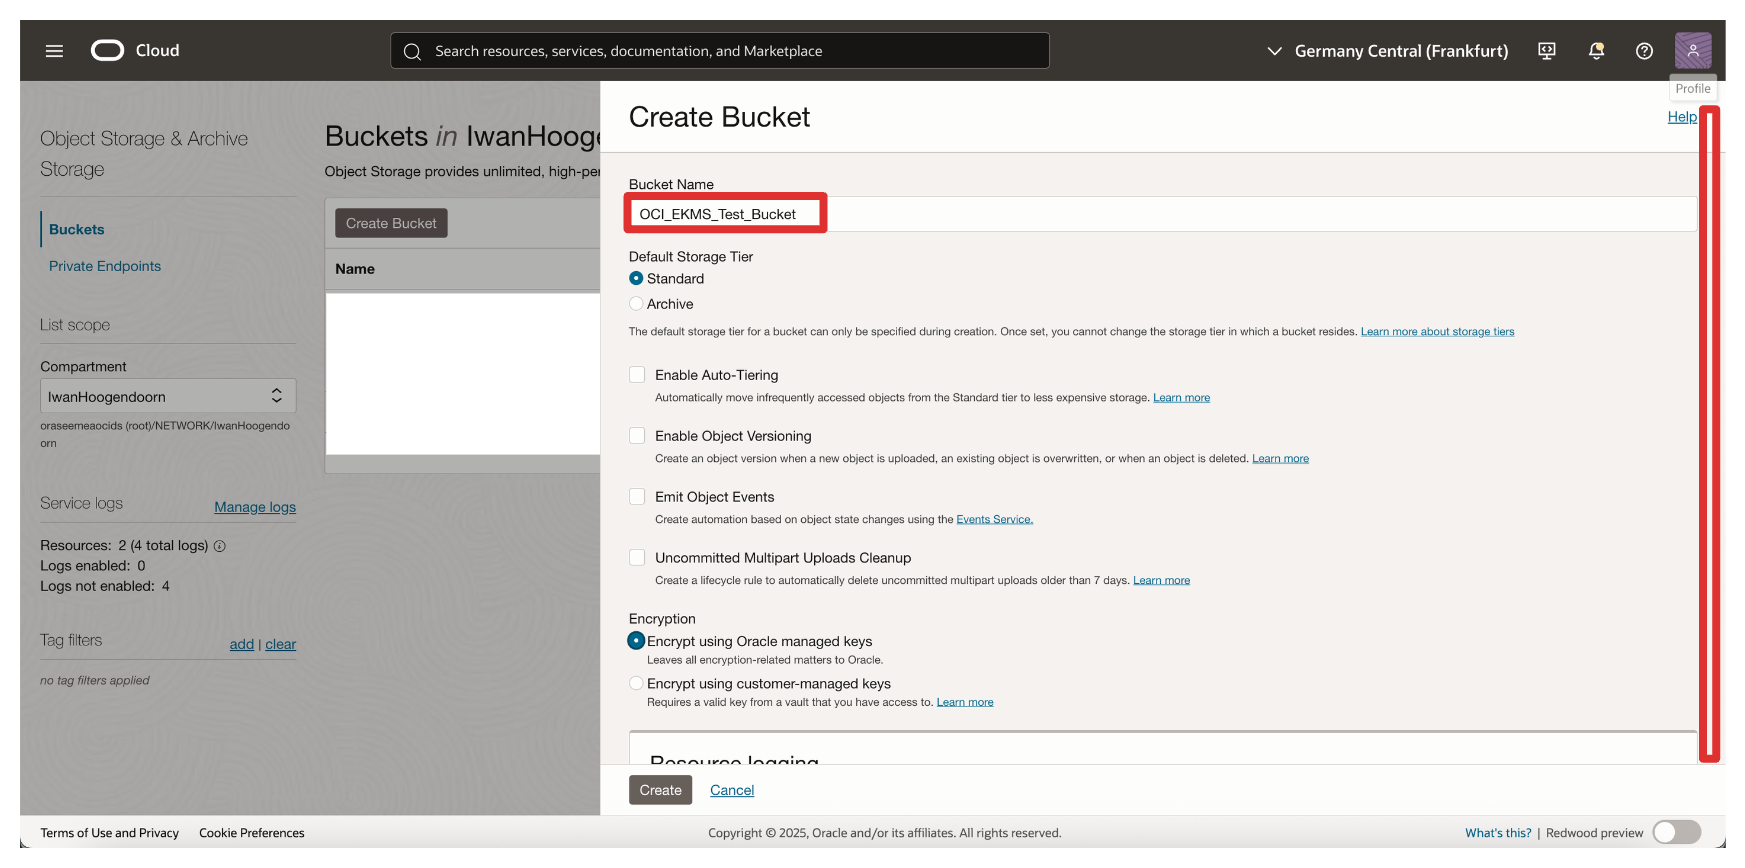Image resolution: width=1745 pixels, height=868 pixels.
Task: Open Private Endpoints in sidebar
Action: [105, 266]
